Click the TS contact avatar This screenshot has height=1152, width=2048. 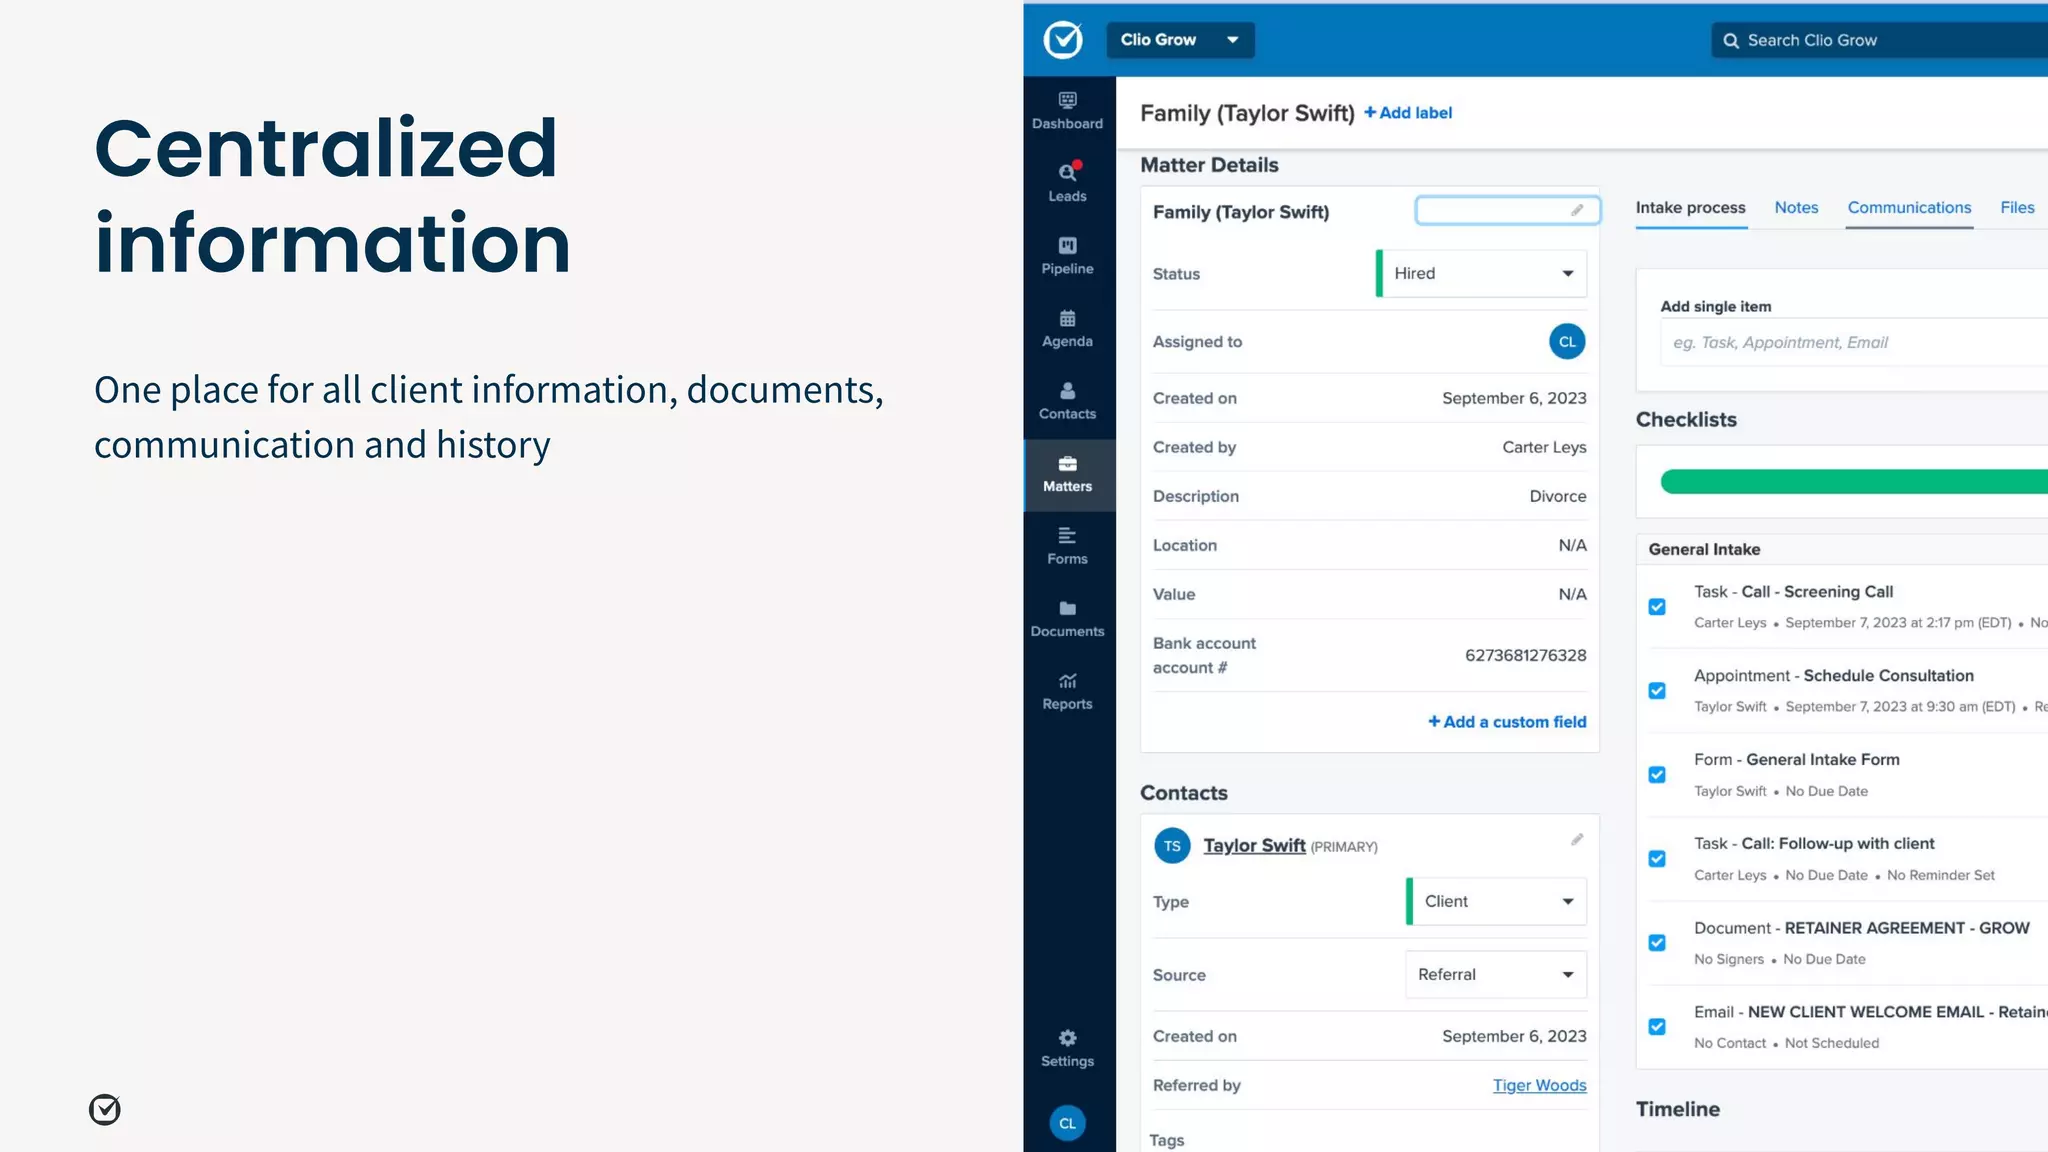(x=1172, y=846)
